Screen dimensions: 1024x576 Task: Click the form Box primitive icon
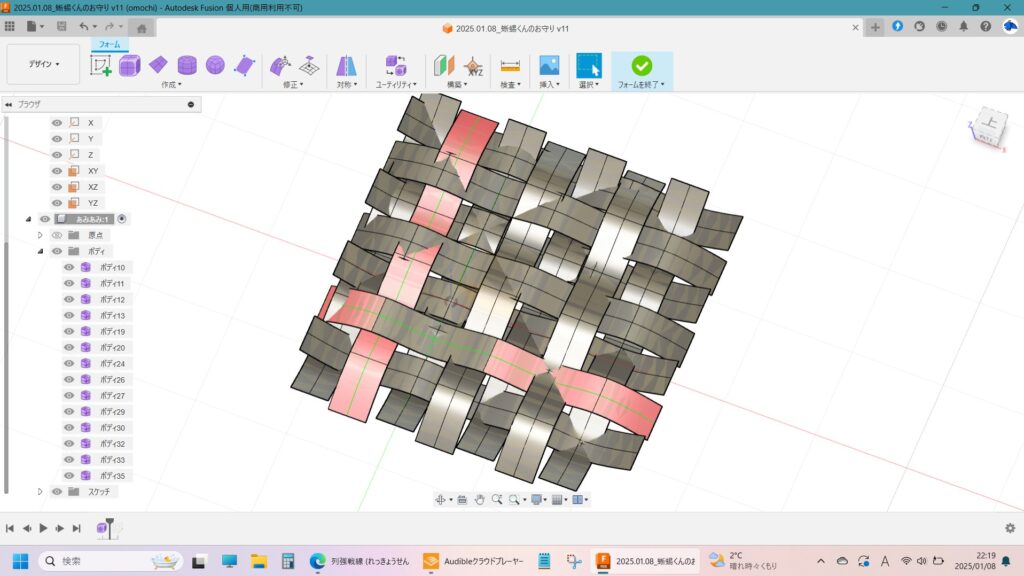point(130,65)
